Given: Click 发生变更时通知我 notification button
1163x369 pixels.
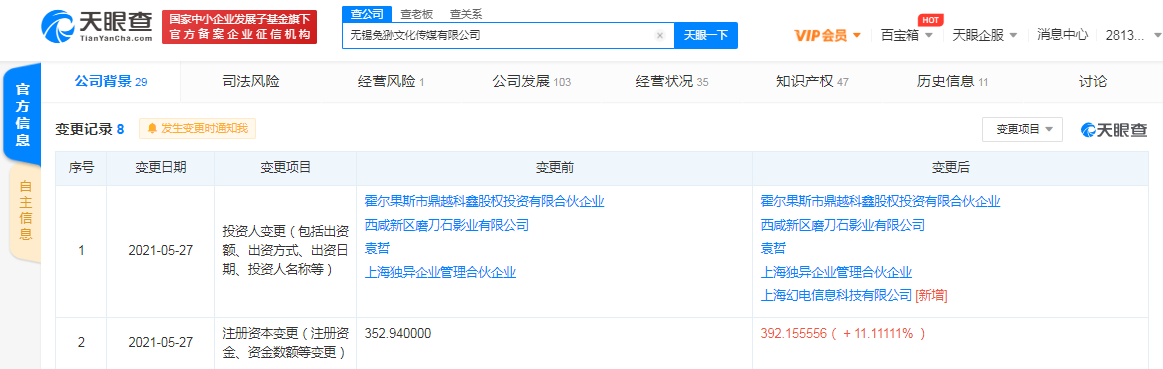Looking at the screenshot, I should tap(197, 128).
